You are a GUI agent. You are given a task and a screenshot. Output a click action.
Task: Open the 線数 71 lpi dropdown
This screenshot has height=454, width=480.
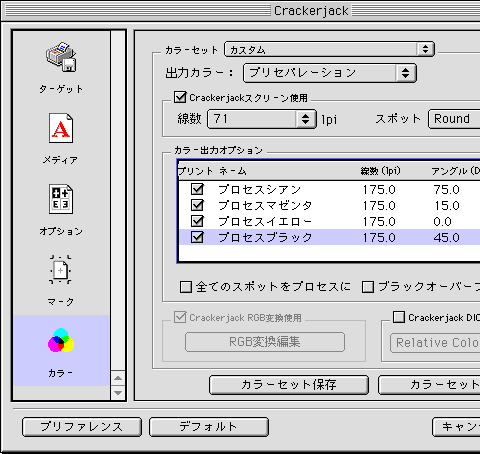tap(262, 119)
